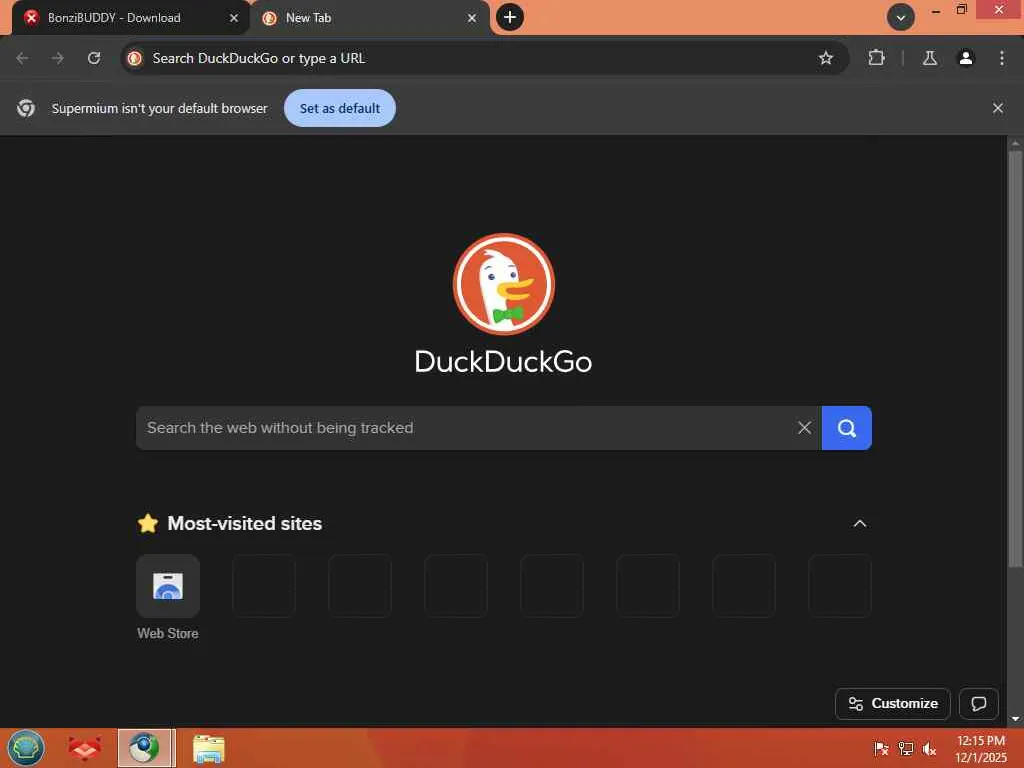1024x768 pixels.
Task: Open the network tray icon
Action: (905, 749)
